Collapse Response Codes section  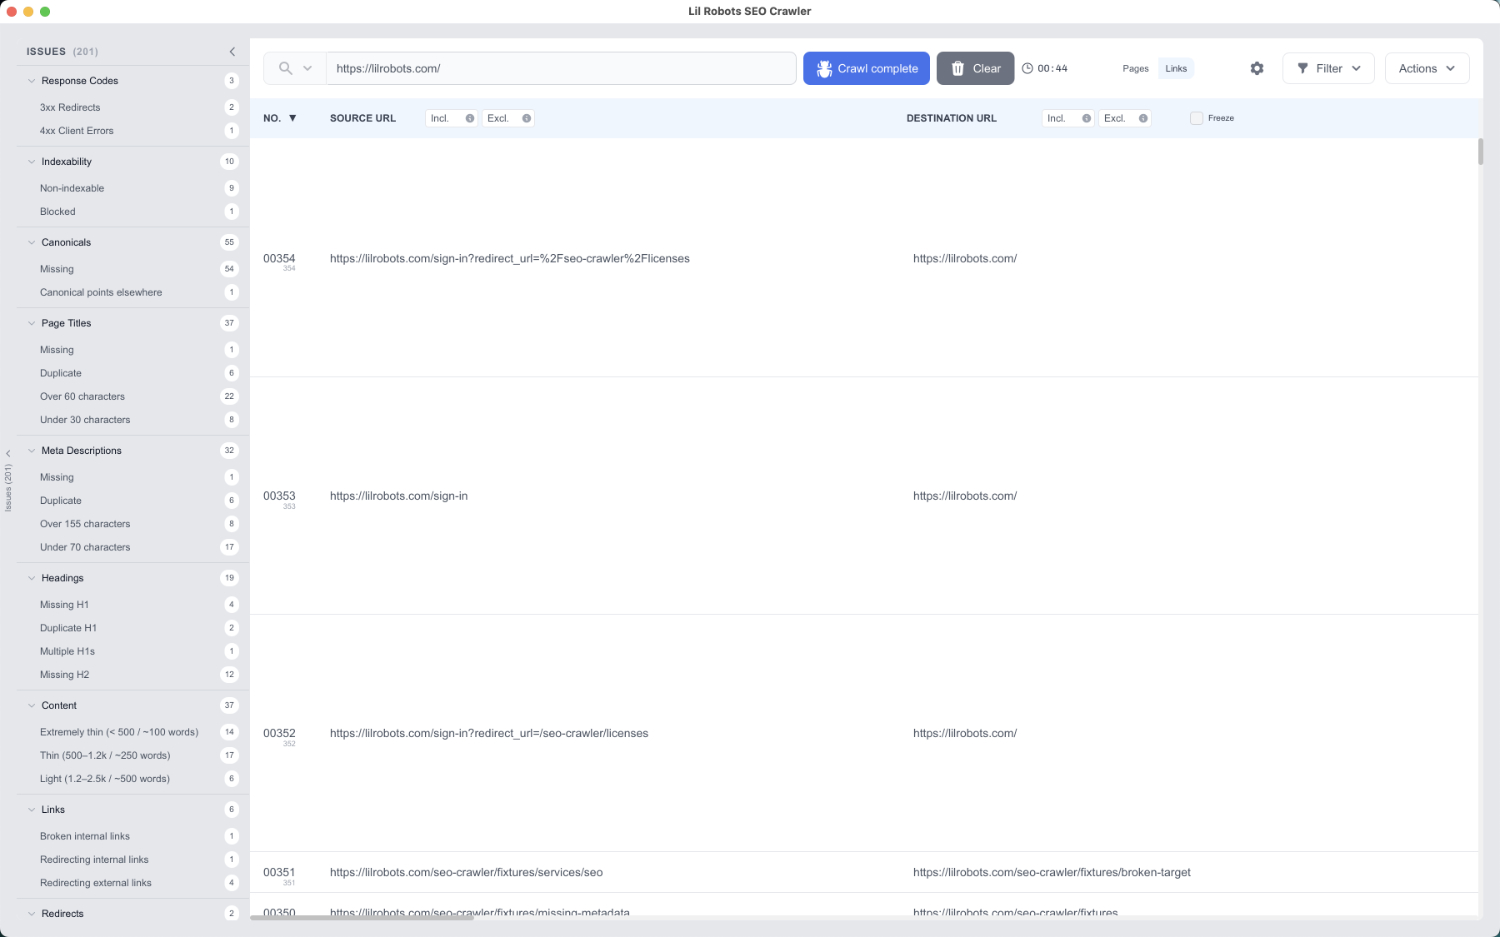click(x=32, y=81)
